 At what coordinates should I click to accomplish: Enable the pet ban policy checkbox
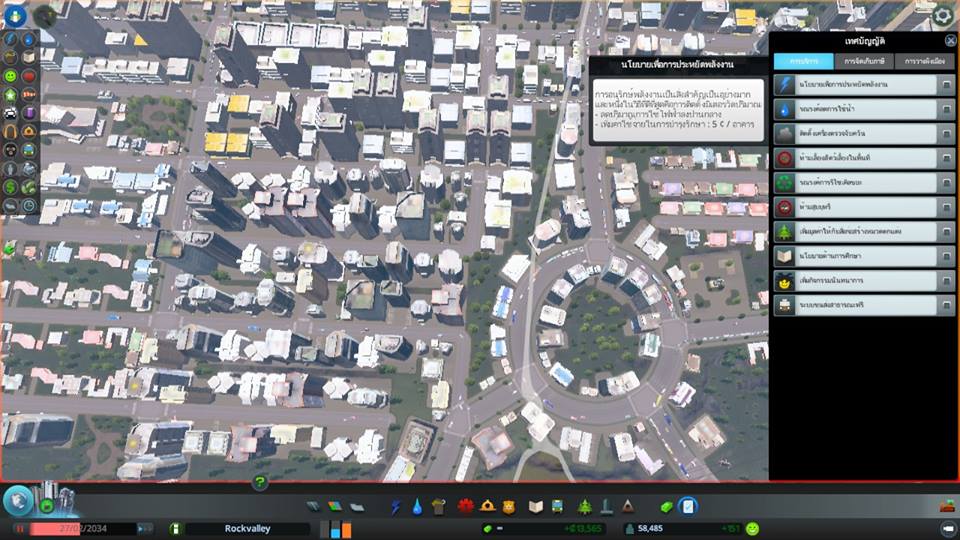(947, 158)
